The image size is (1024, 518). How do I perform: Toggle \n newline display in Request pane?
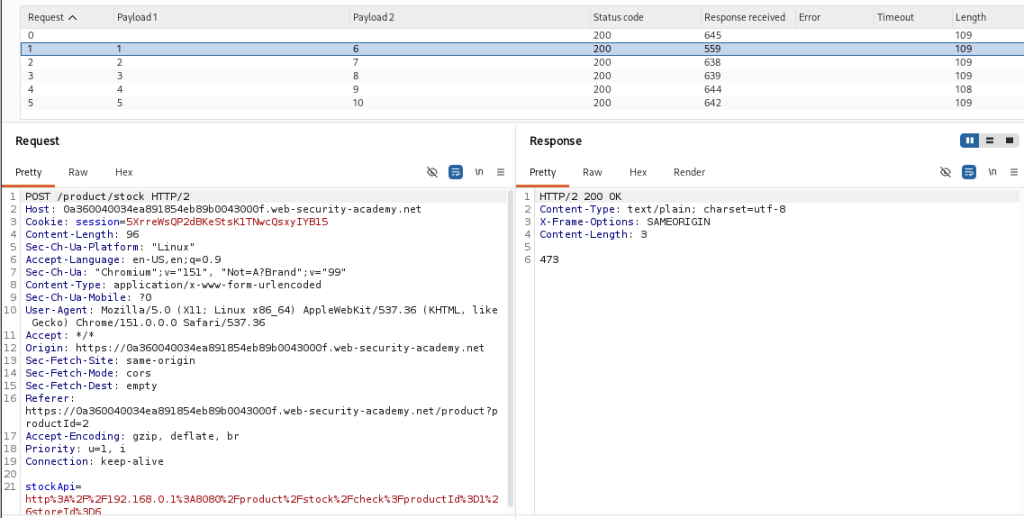click(x=479, y=172)
